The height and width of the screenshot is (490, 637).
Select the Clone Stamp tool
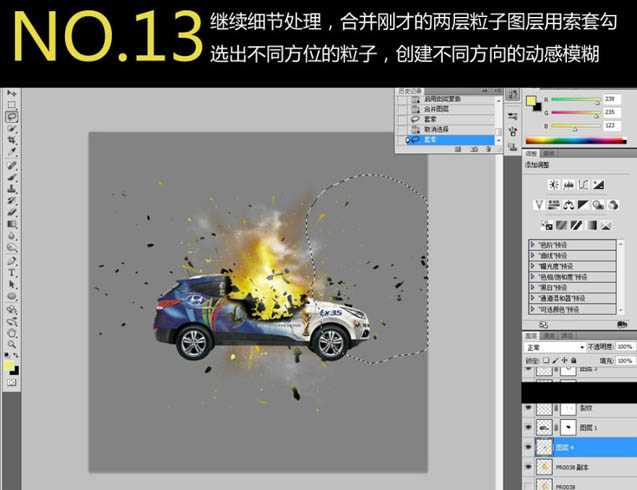pyautogui.click(x=11, y=189)
